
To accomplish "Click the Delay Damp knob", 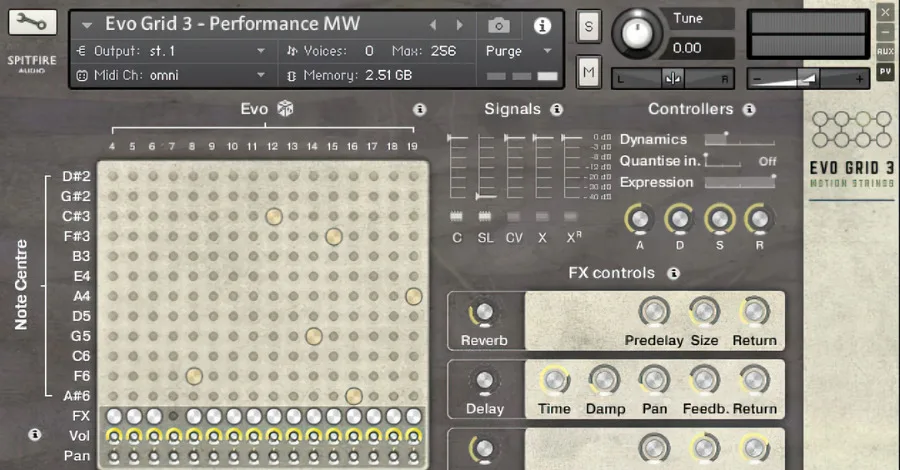I will (604, 380).
